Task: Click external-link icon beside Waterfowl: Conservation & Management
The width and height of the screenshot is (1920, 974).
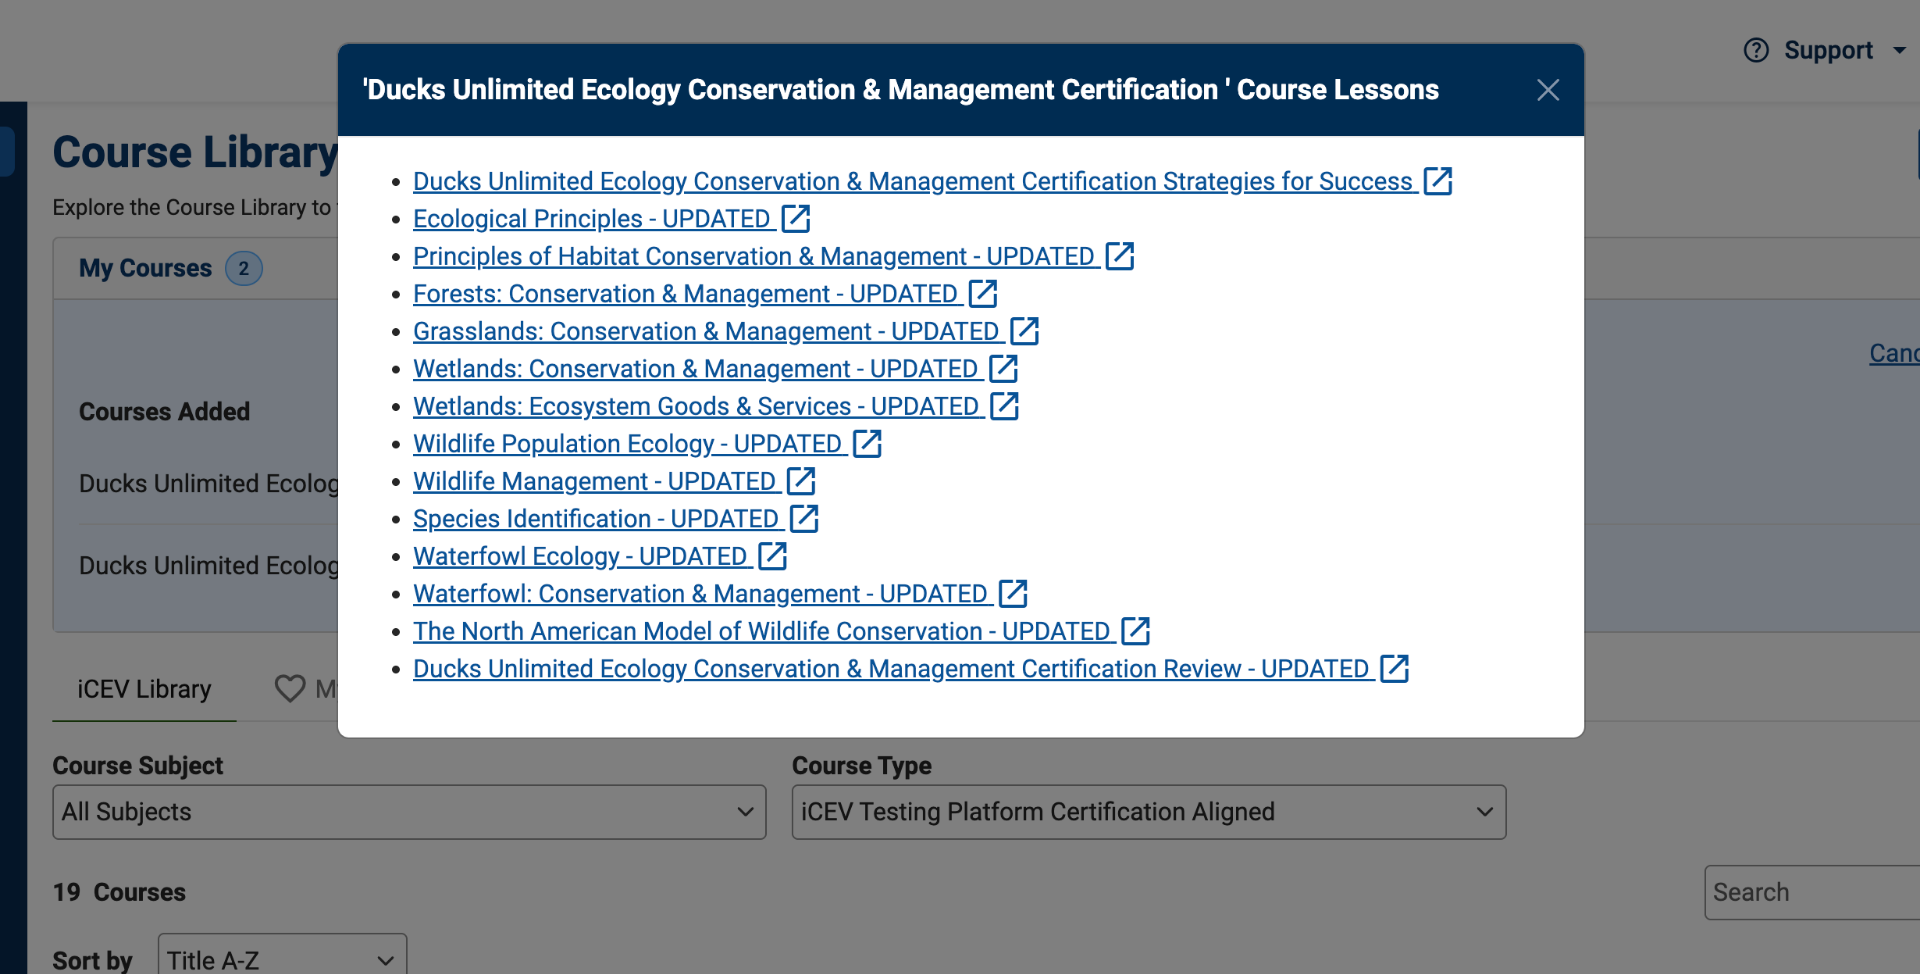Action: pyautogui.click(x=1013, y=593)
